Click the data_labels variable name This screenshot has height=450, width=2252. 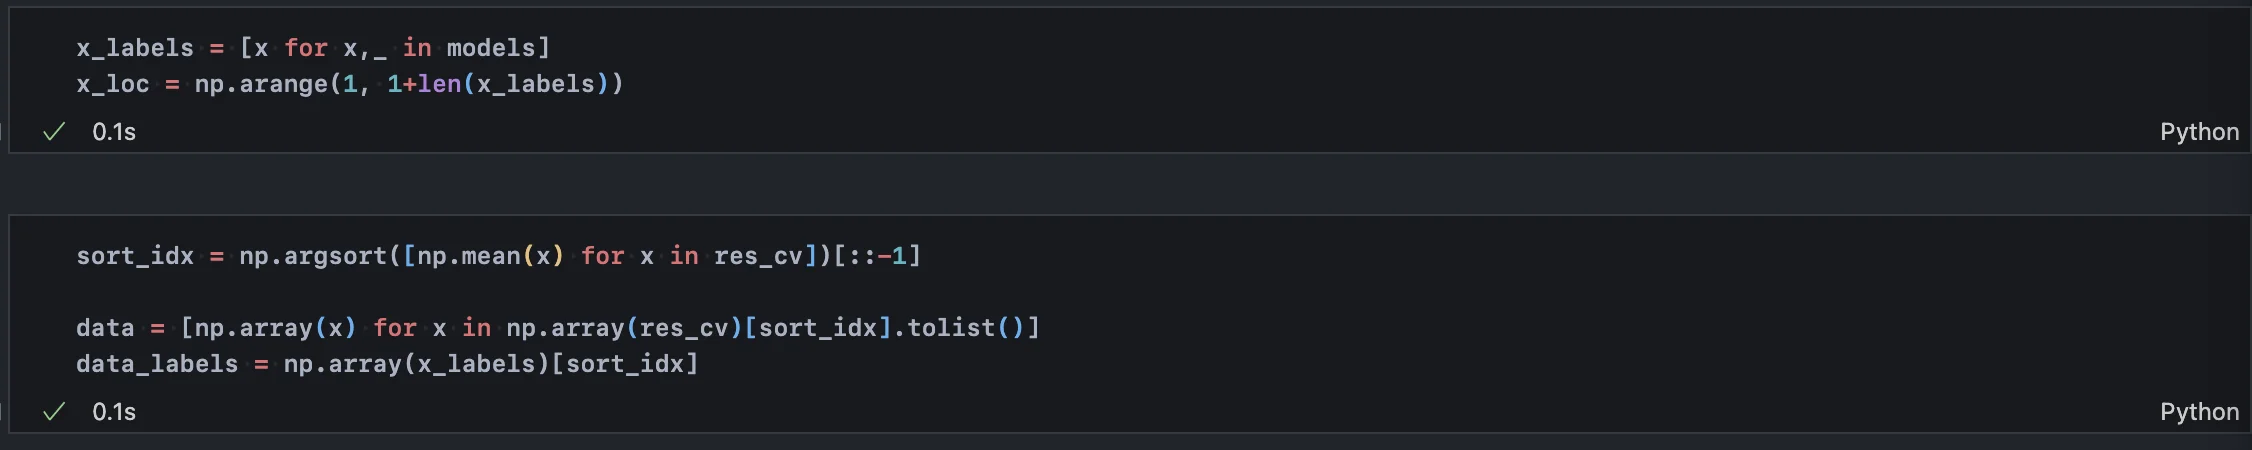click(x=157, y=364)
